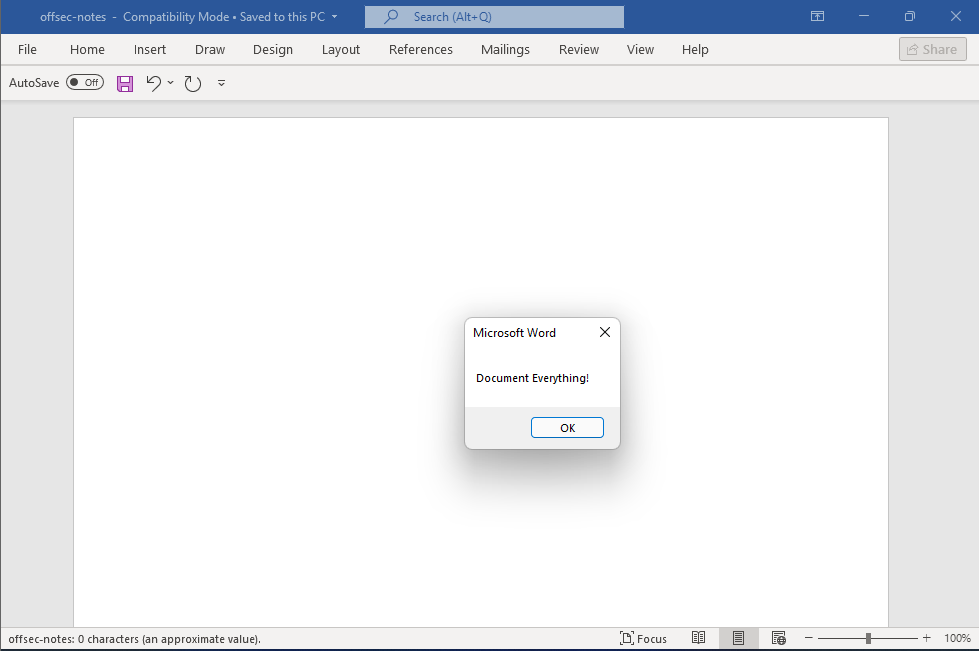Open the File menu
Screen dimensions: 979x651
point(26,49)
